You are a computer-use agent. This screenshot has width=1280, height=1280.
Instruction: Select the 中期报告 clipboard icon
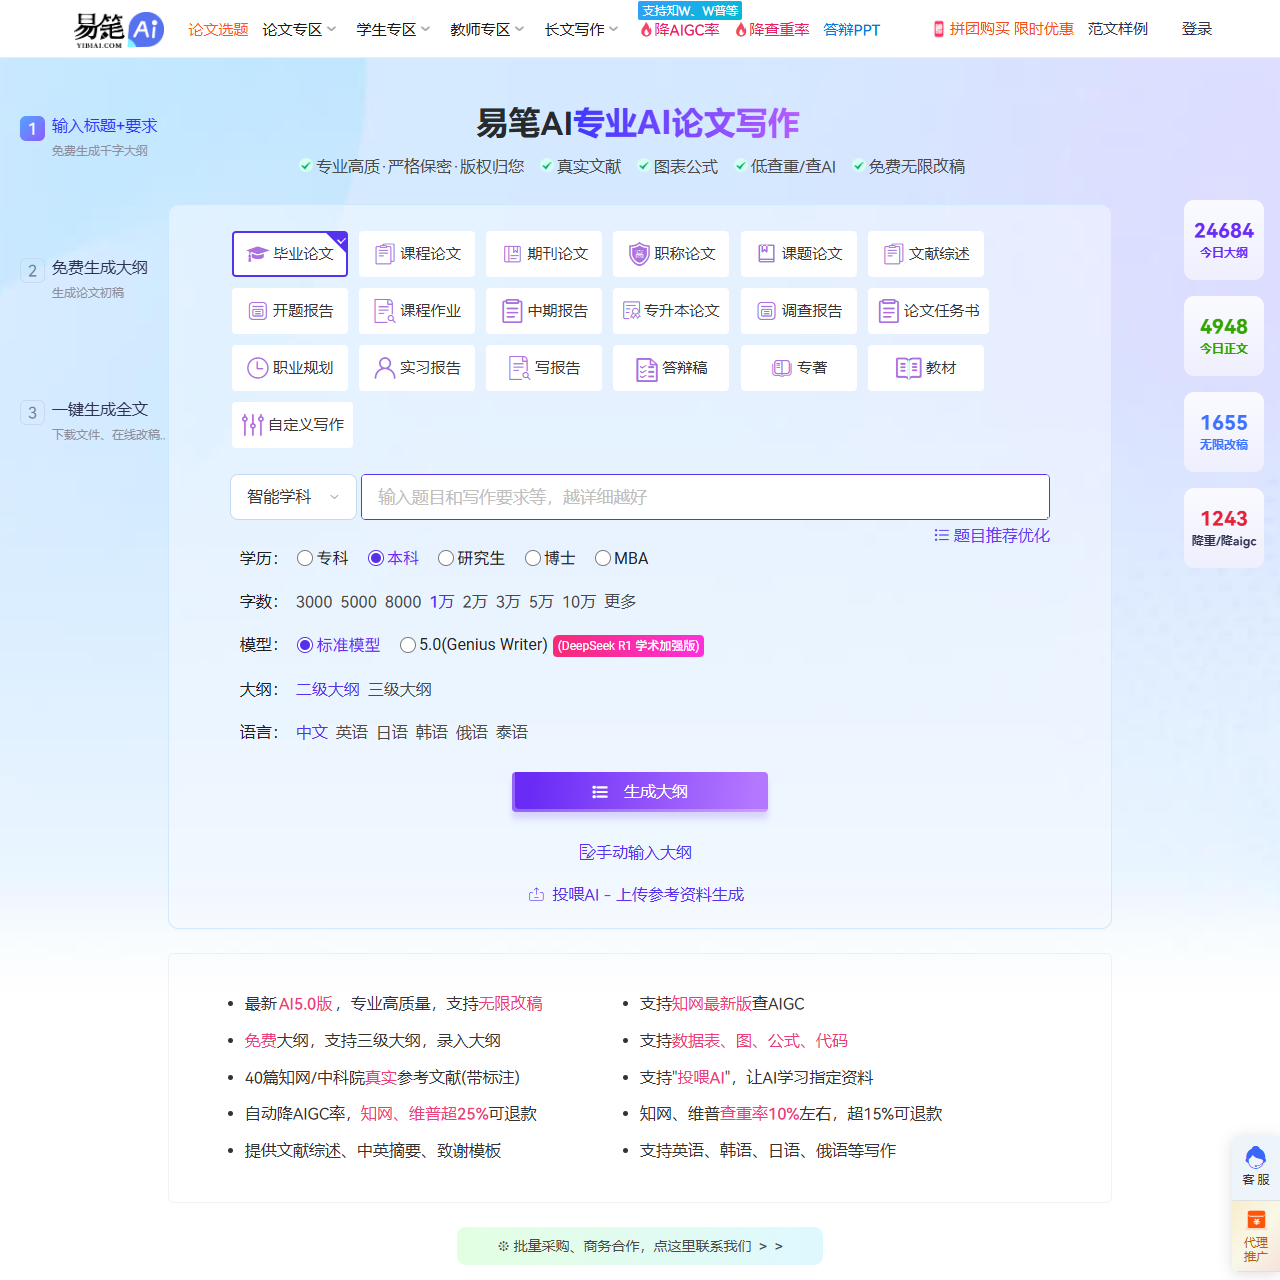(x=512, y=311)
